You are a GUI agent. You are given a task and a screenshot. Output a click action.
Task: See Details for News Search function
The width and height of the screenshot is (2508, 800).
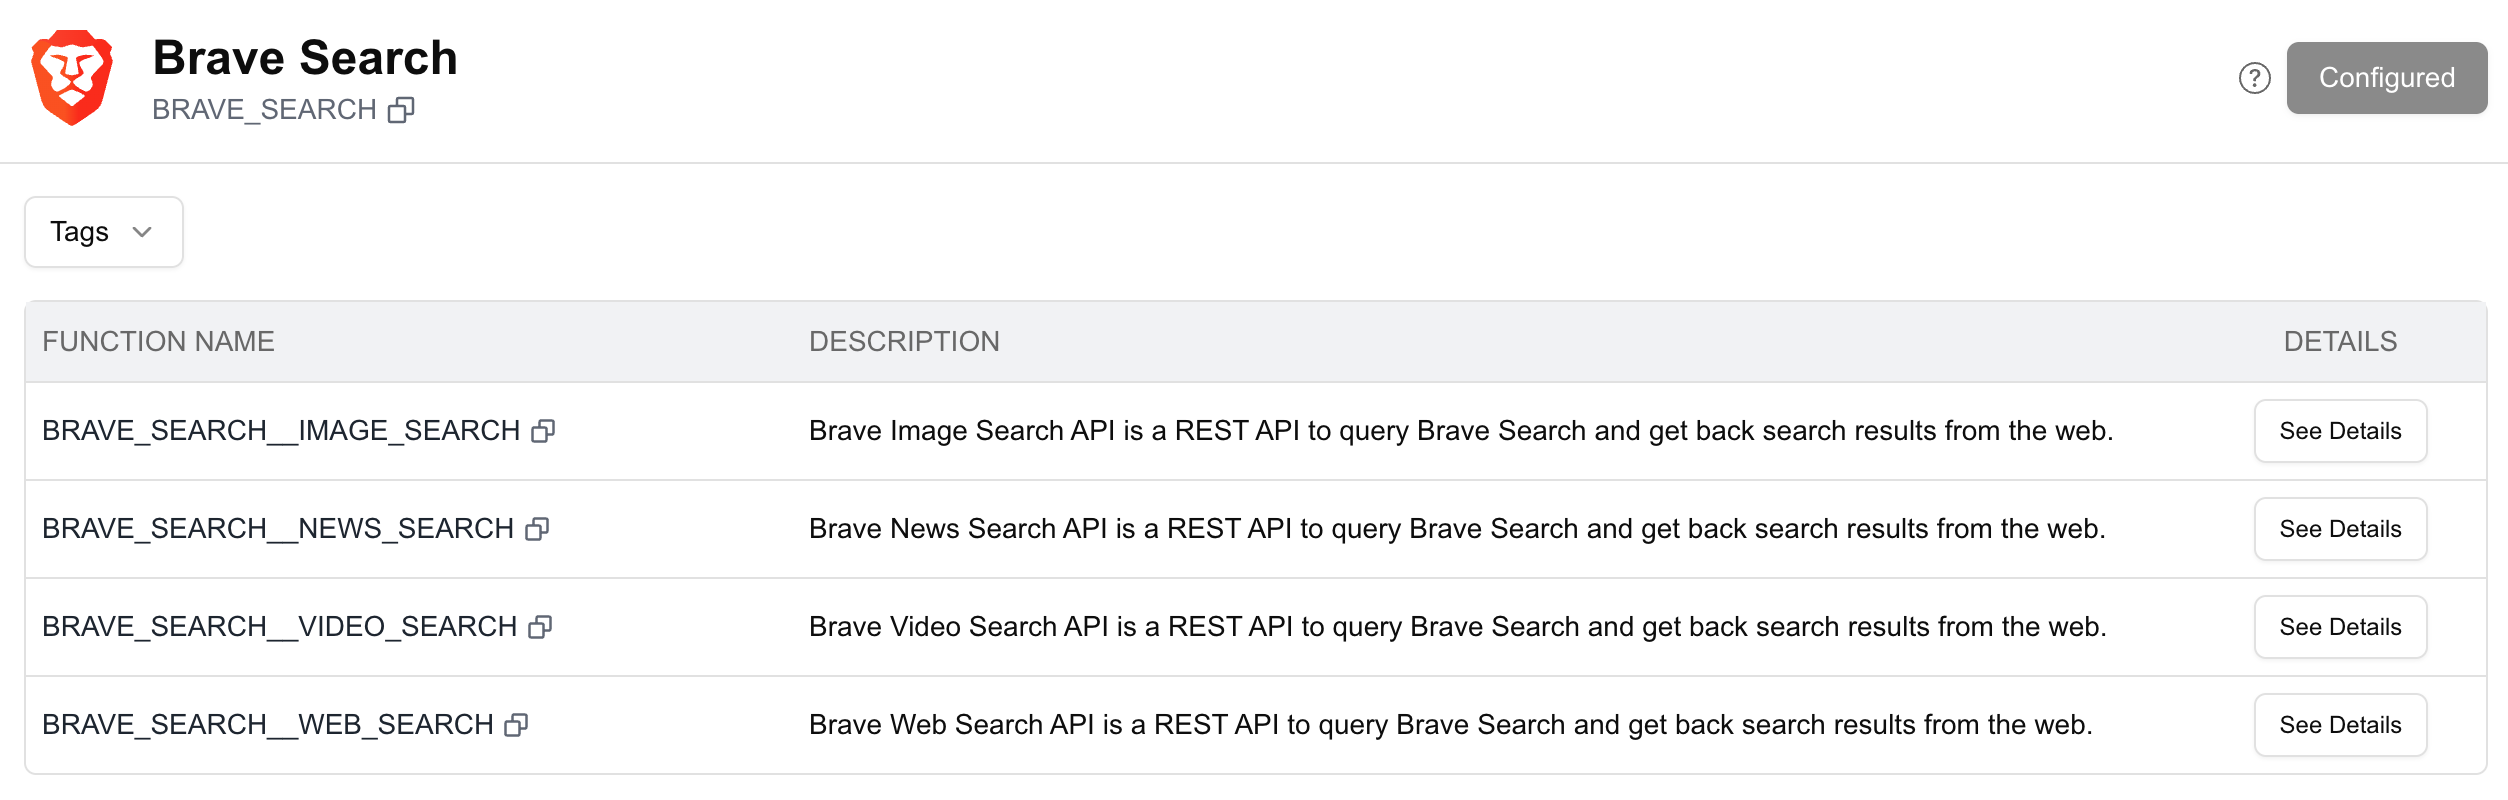point(2340,529)
